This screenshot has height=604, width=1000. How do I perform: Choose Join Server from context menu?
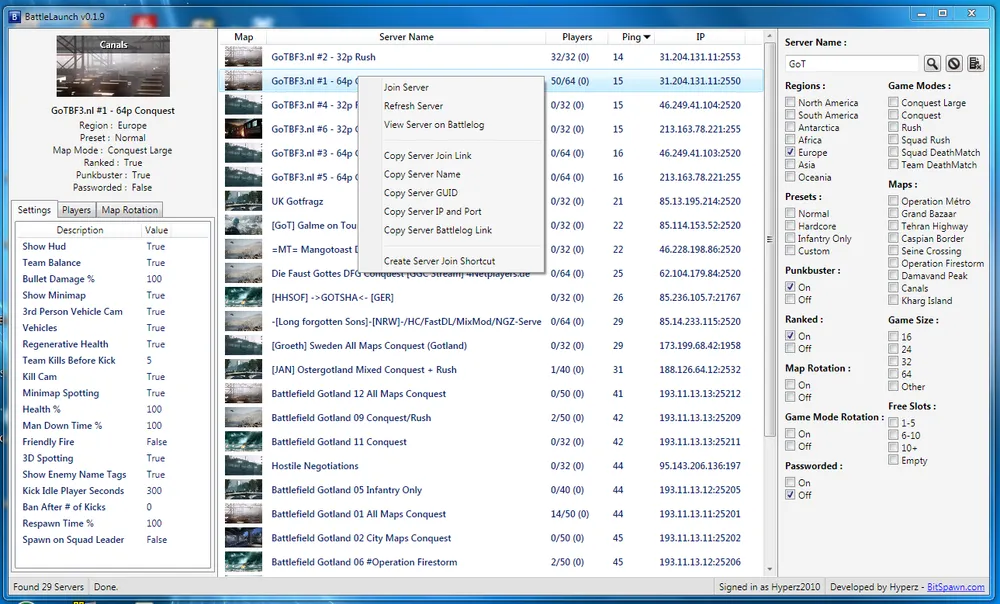(x=406, y=87)
